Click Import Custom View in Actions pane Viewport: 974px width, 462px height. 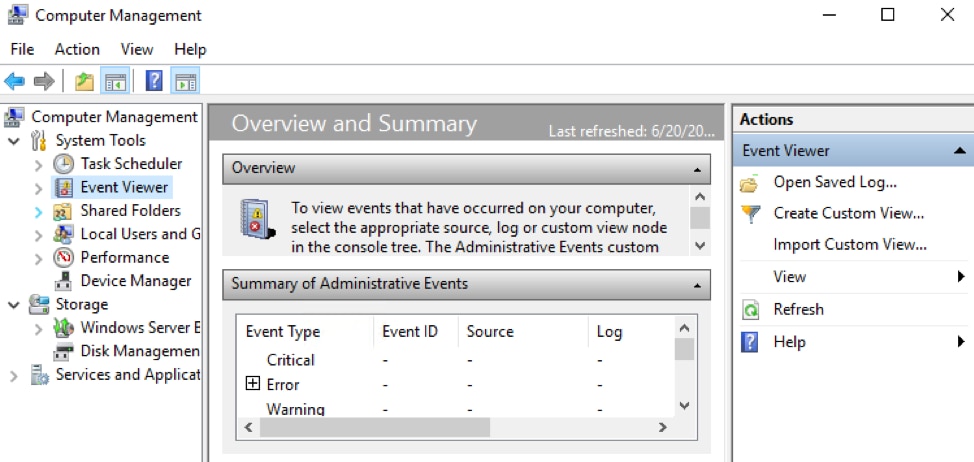click(849, 245)
